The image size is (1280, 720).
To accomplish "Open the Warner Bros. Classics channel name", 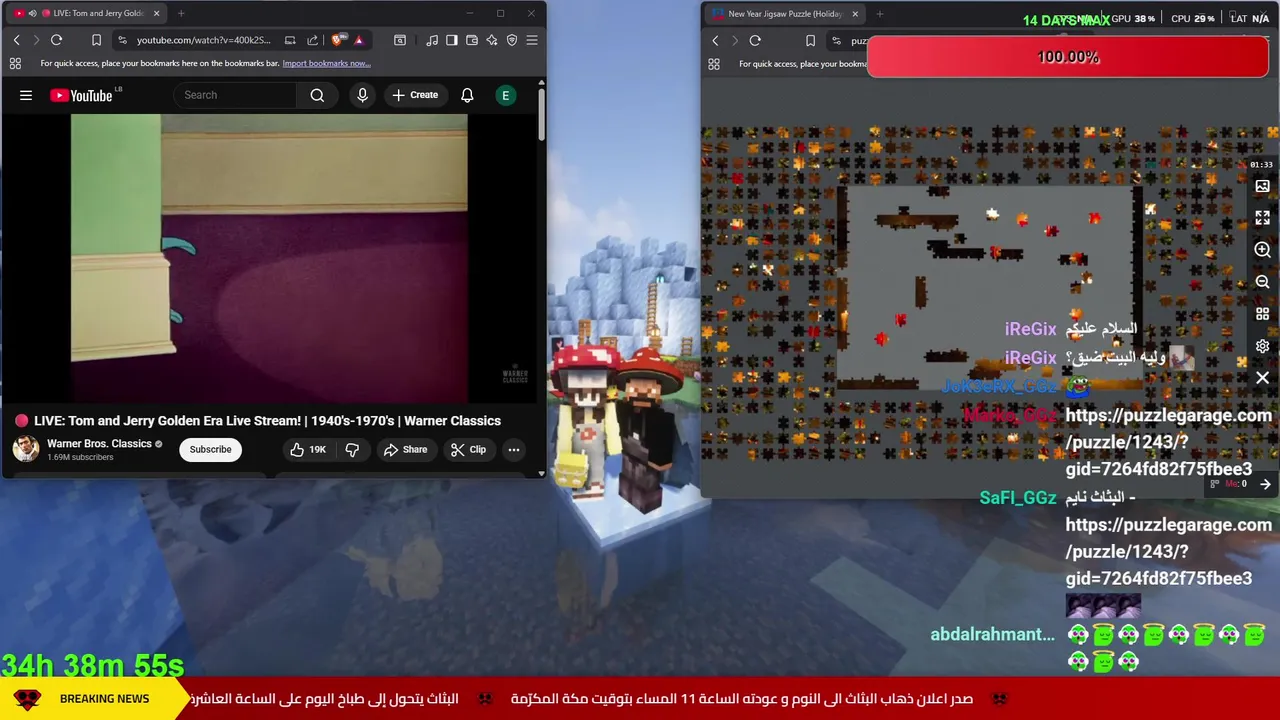I will coord(99,443).
